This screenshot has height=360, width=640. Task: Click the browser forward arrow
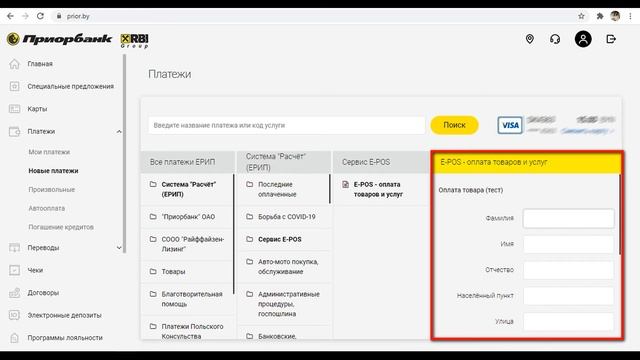click(25, 16)
